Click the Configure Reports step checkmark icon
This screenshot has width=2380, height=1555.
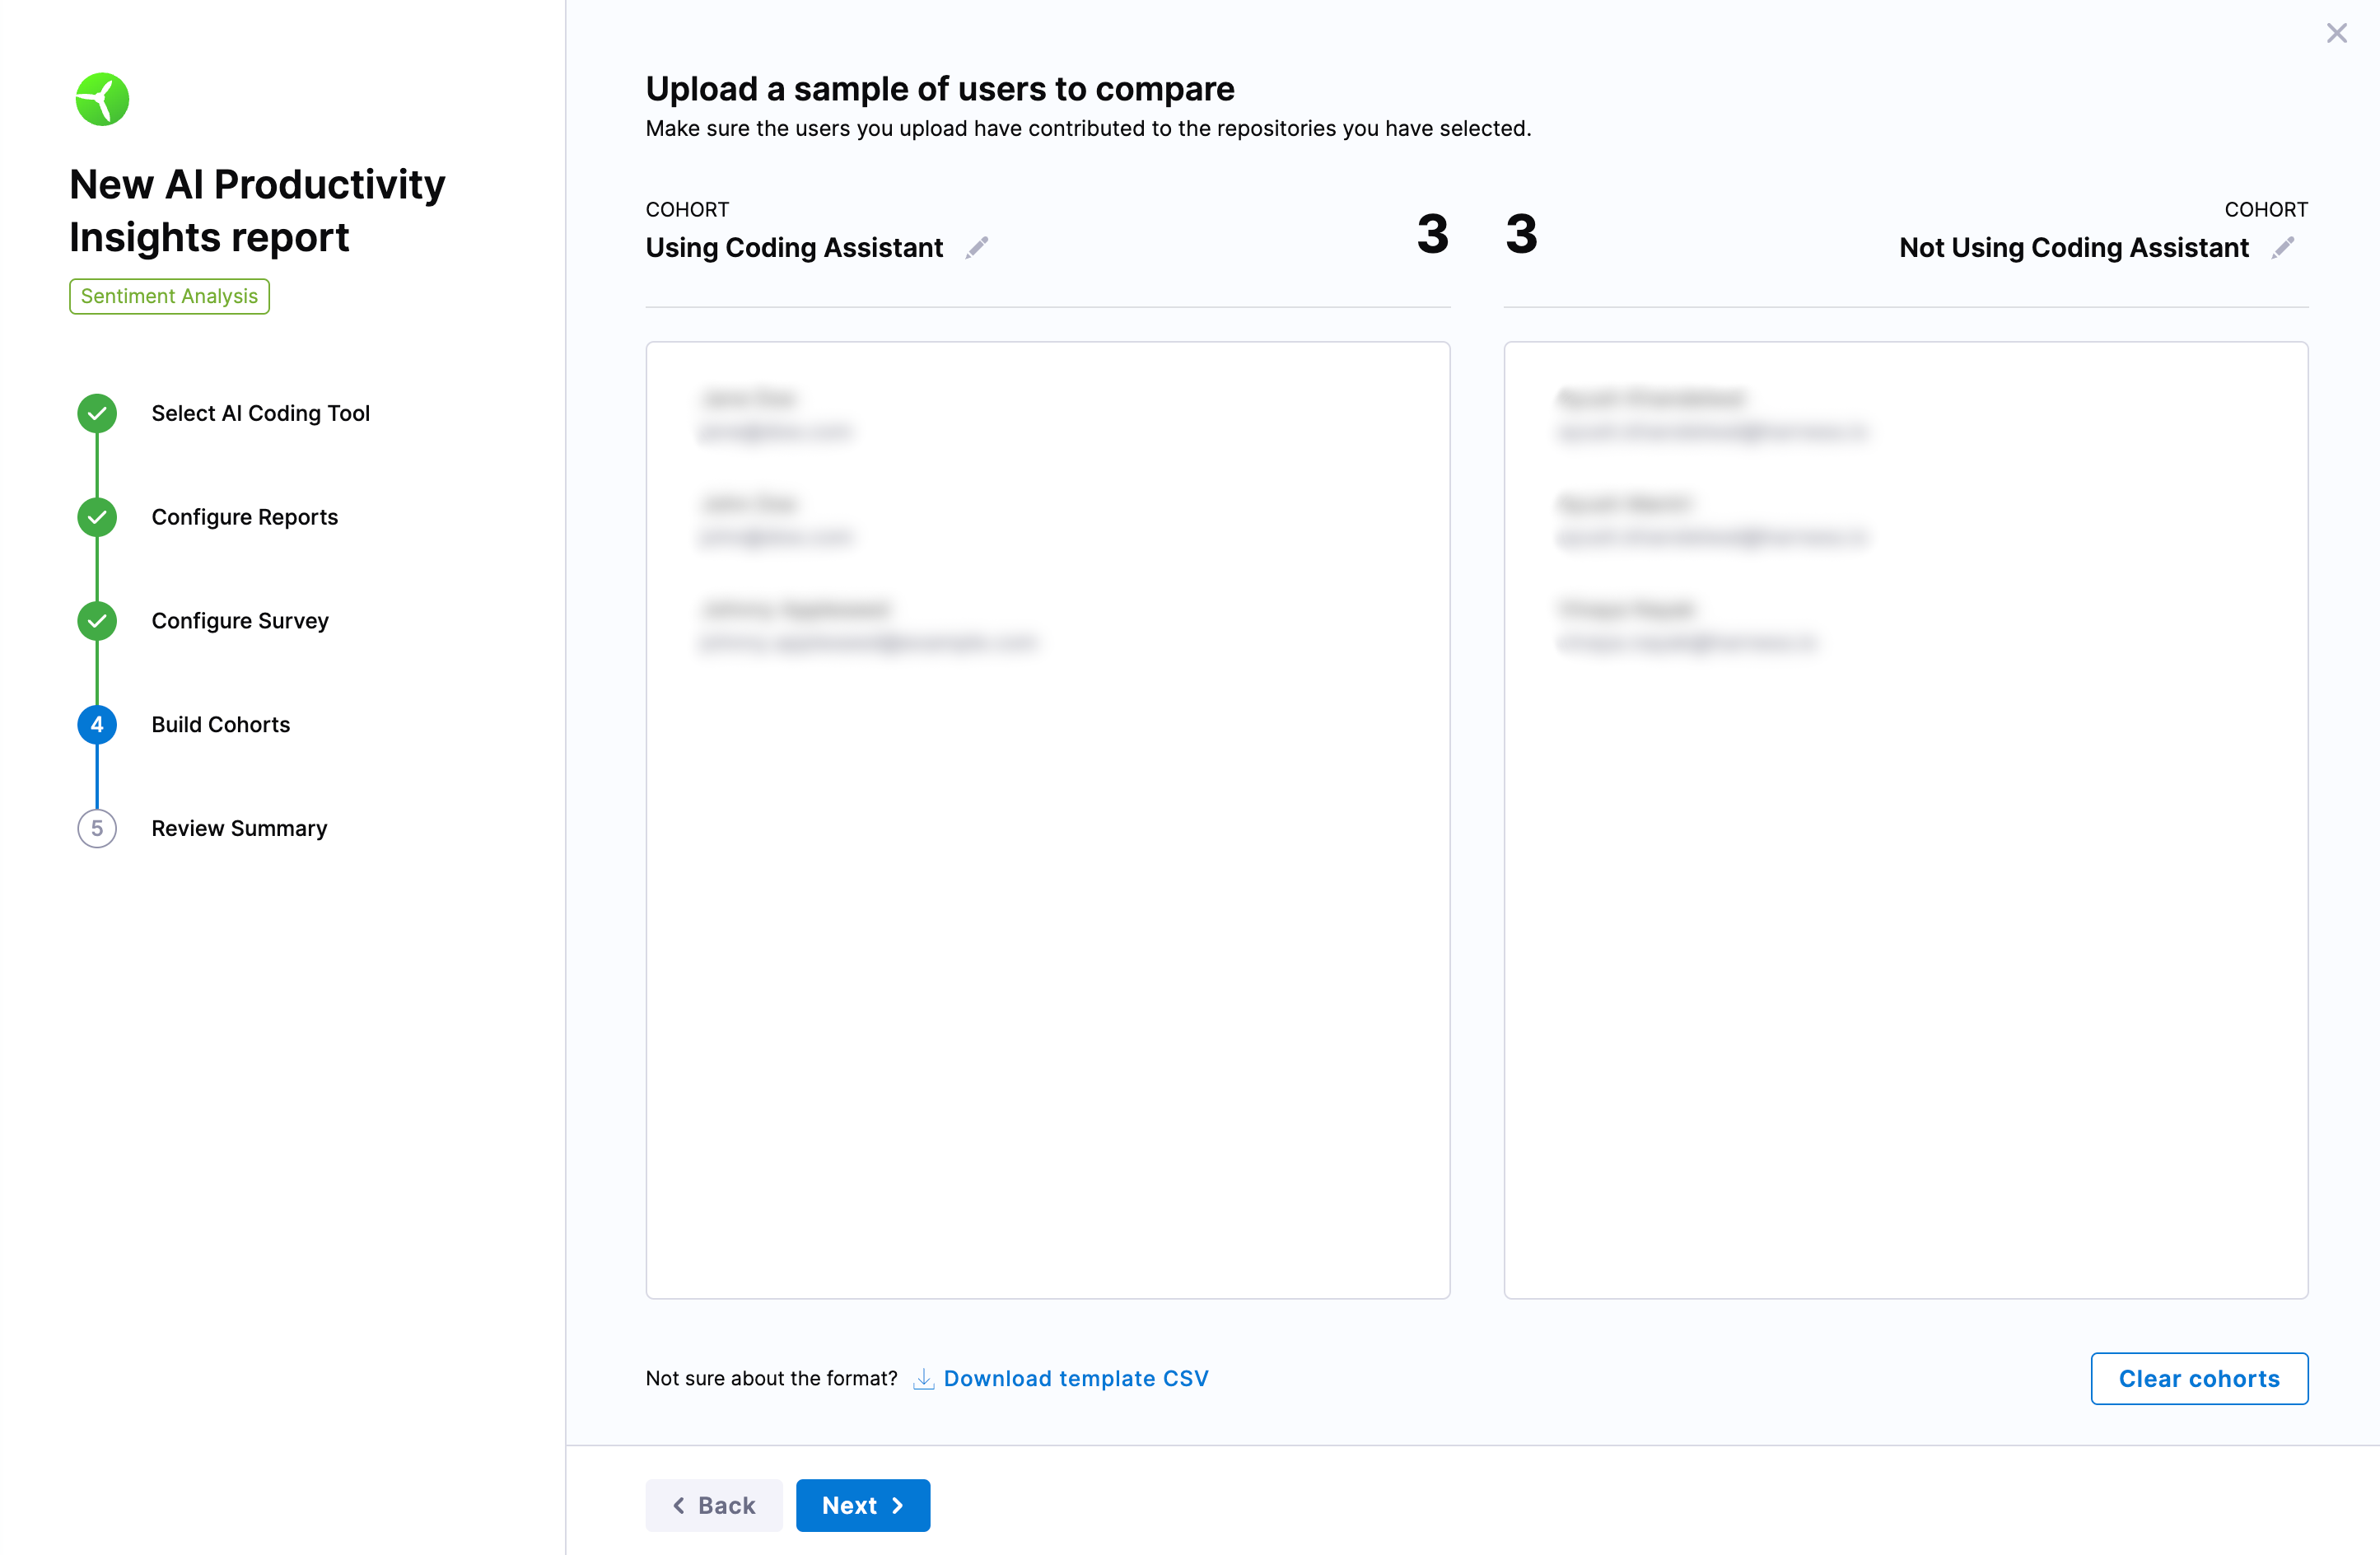point(97,517)
